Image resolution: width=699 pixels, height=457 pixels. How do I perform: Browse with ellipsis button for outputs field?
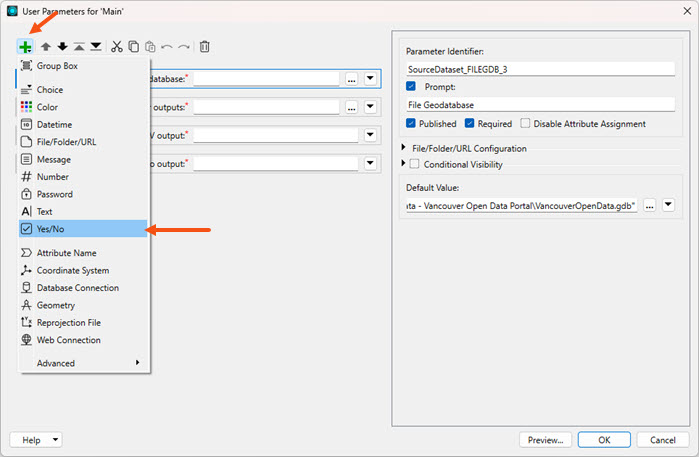(x=352, y=107)
